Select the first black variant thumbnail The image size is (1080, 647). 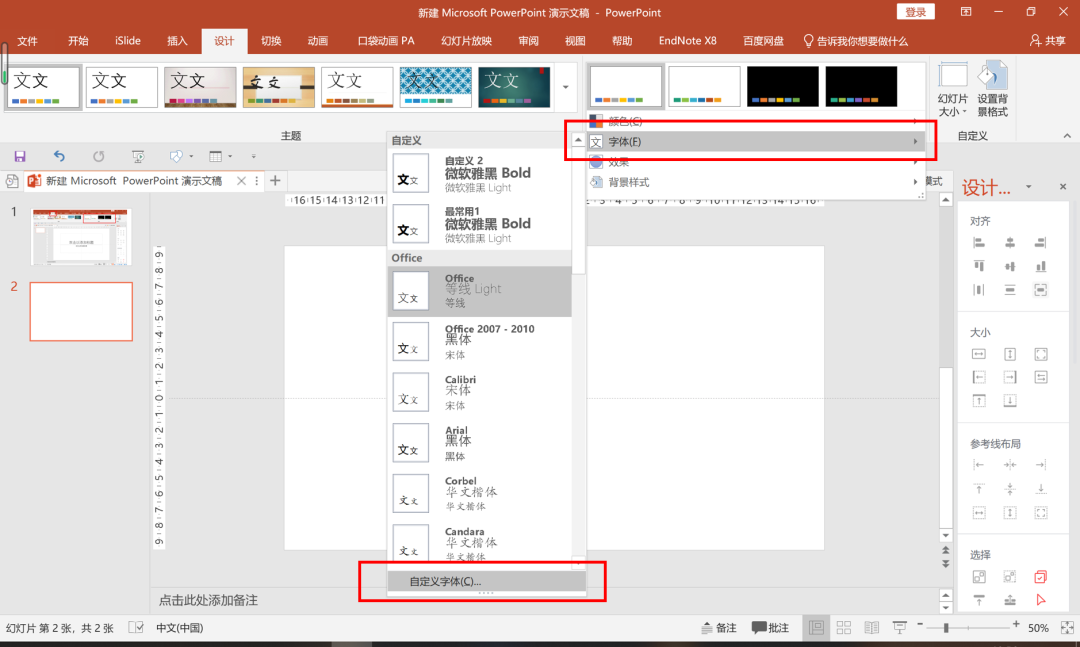pos(782,86)
